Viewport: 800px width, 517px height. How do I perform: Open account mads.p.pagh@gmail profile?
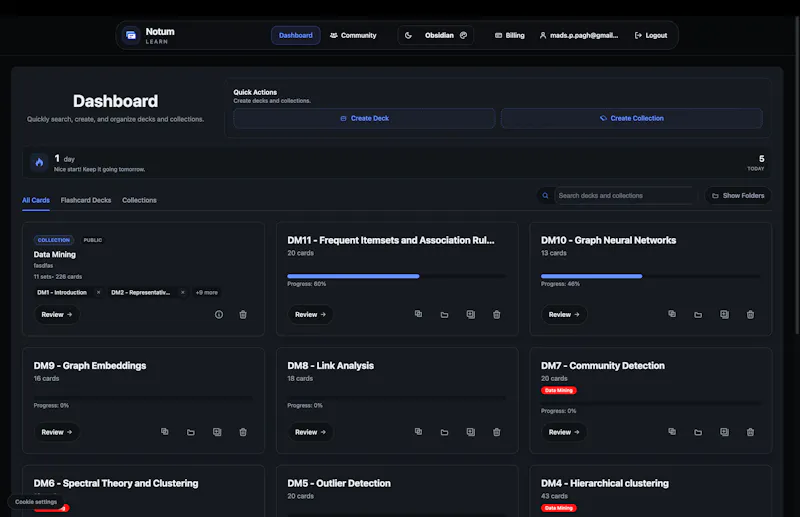coord(579,35)
